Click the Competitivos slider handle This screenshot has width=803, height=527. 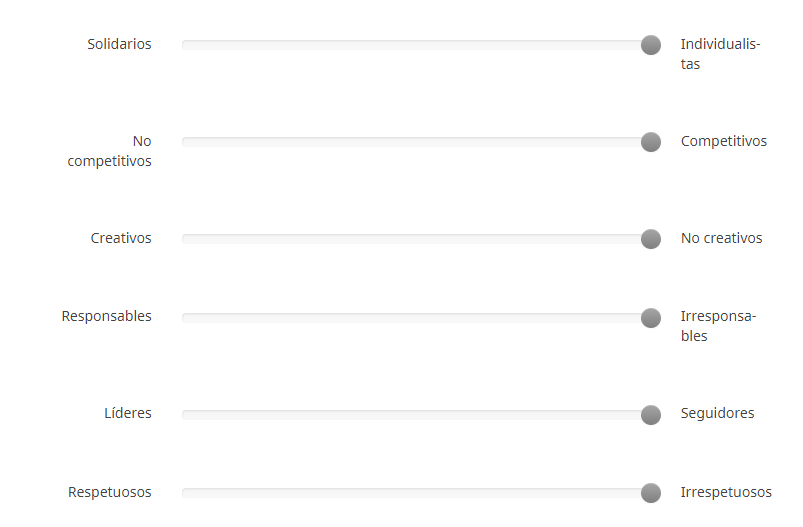[x=651, y=142]
